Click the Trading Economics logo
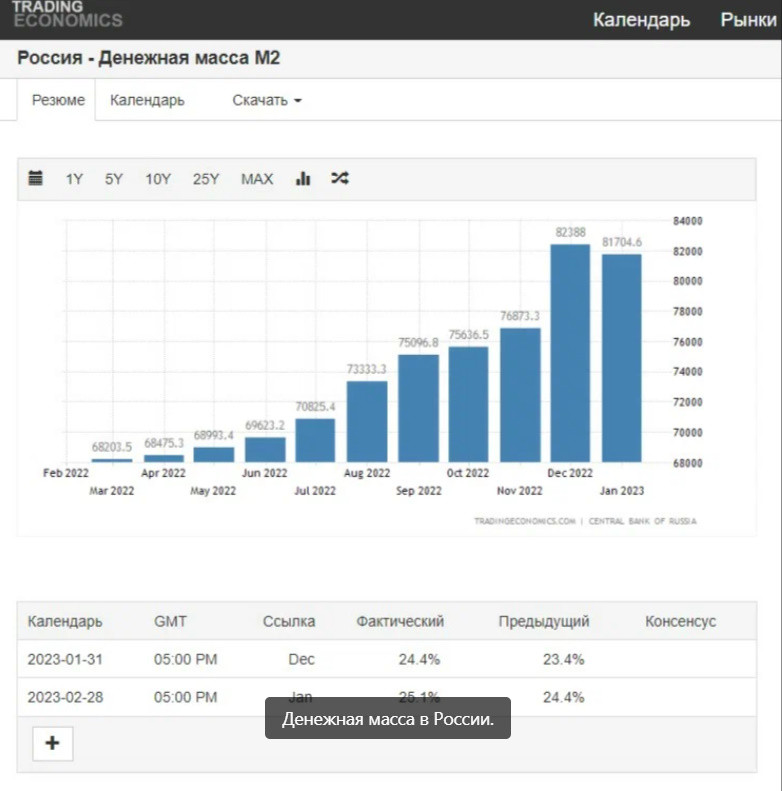Image resolution: width=782 pixels, height=791 pixels. point(67,14)
